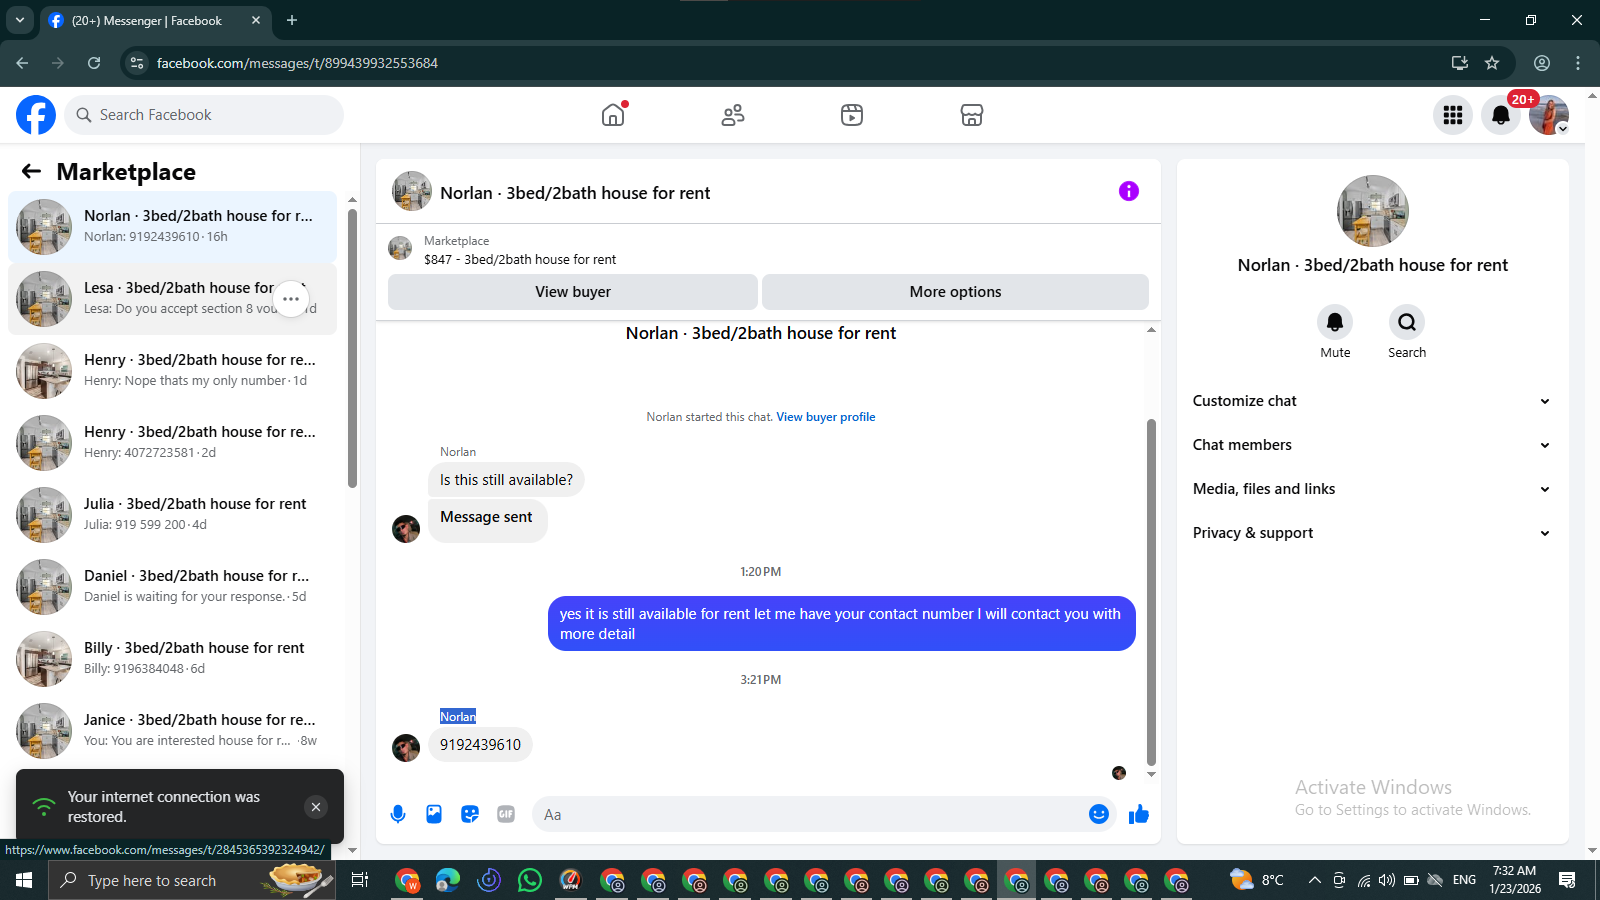Click the volume speaker tray icon

pos(1387,880)
